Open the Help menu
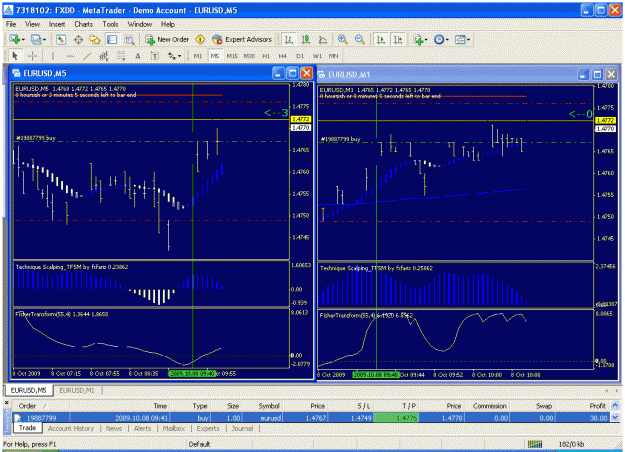This screenshot has width=625, height=452. pyautogui.click(x=168, y=24)
